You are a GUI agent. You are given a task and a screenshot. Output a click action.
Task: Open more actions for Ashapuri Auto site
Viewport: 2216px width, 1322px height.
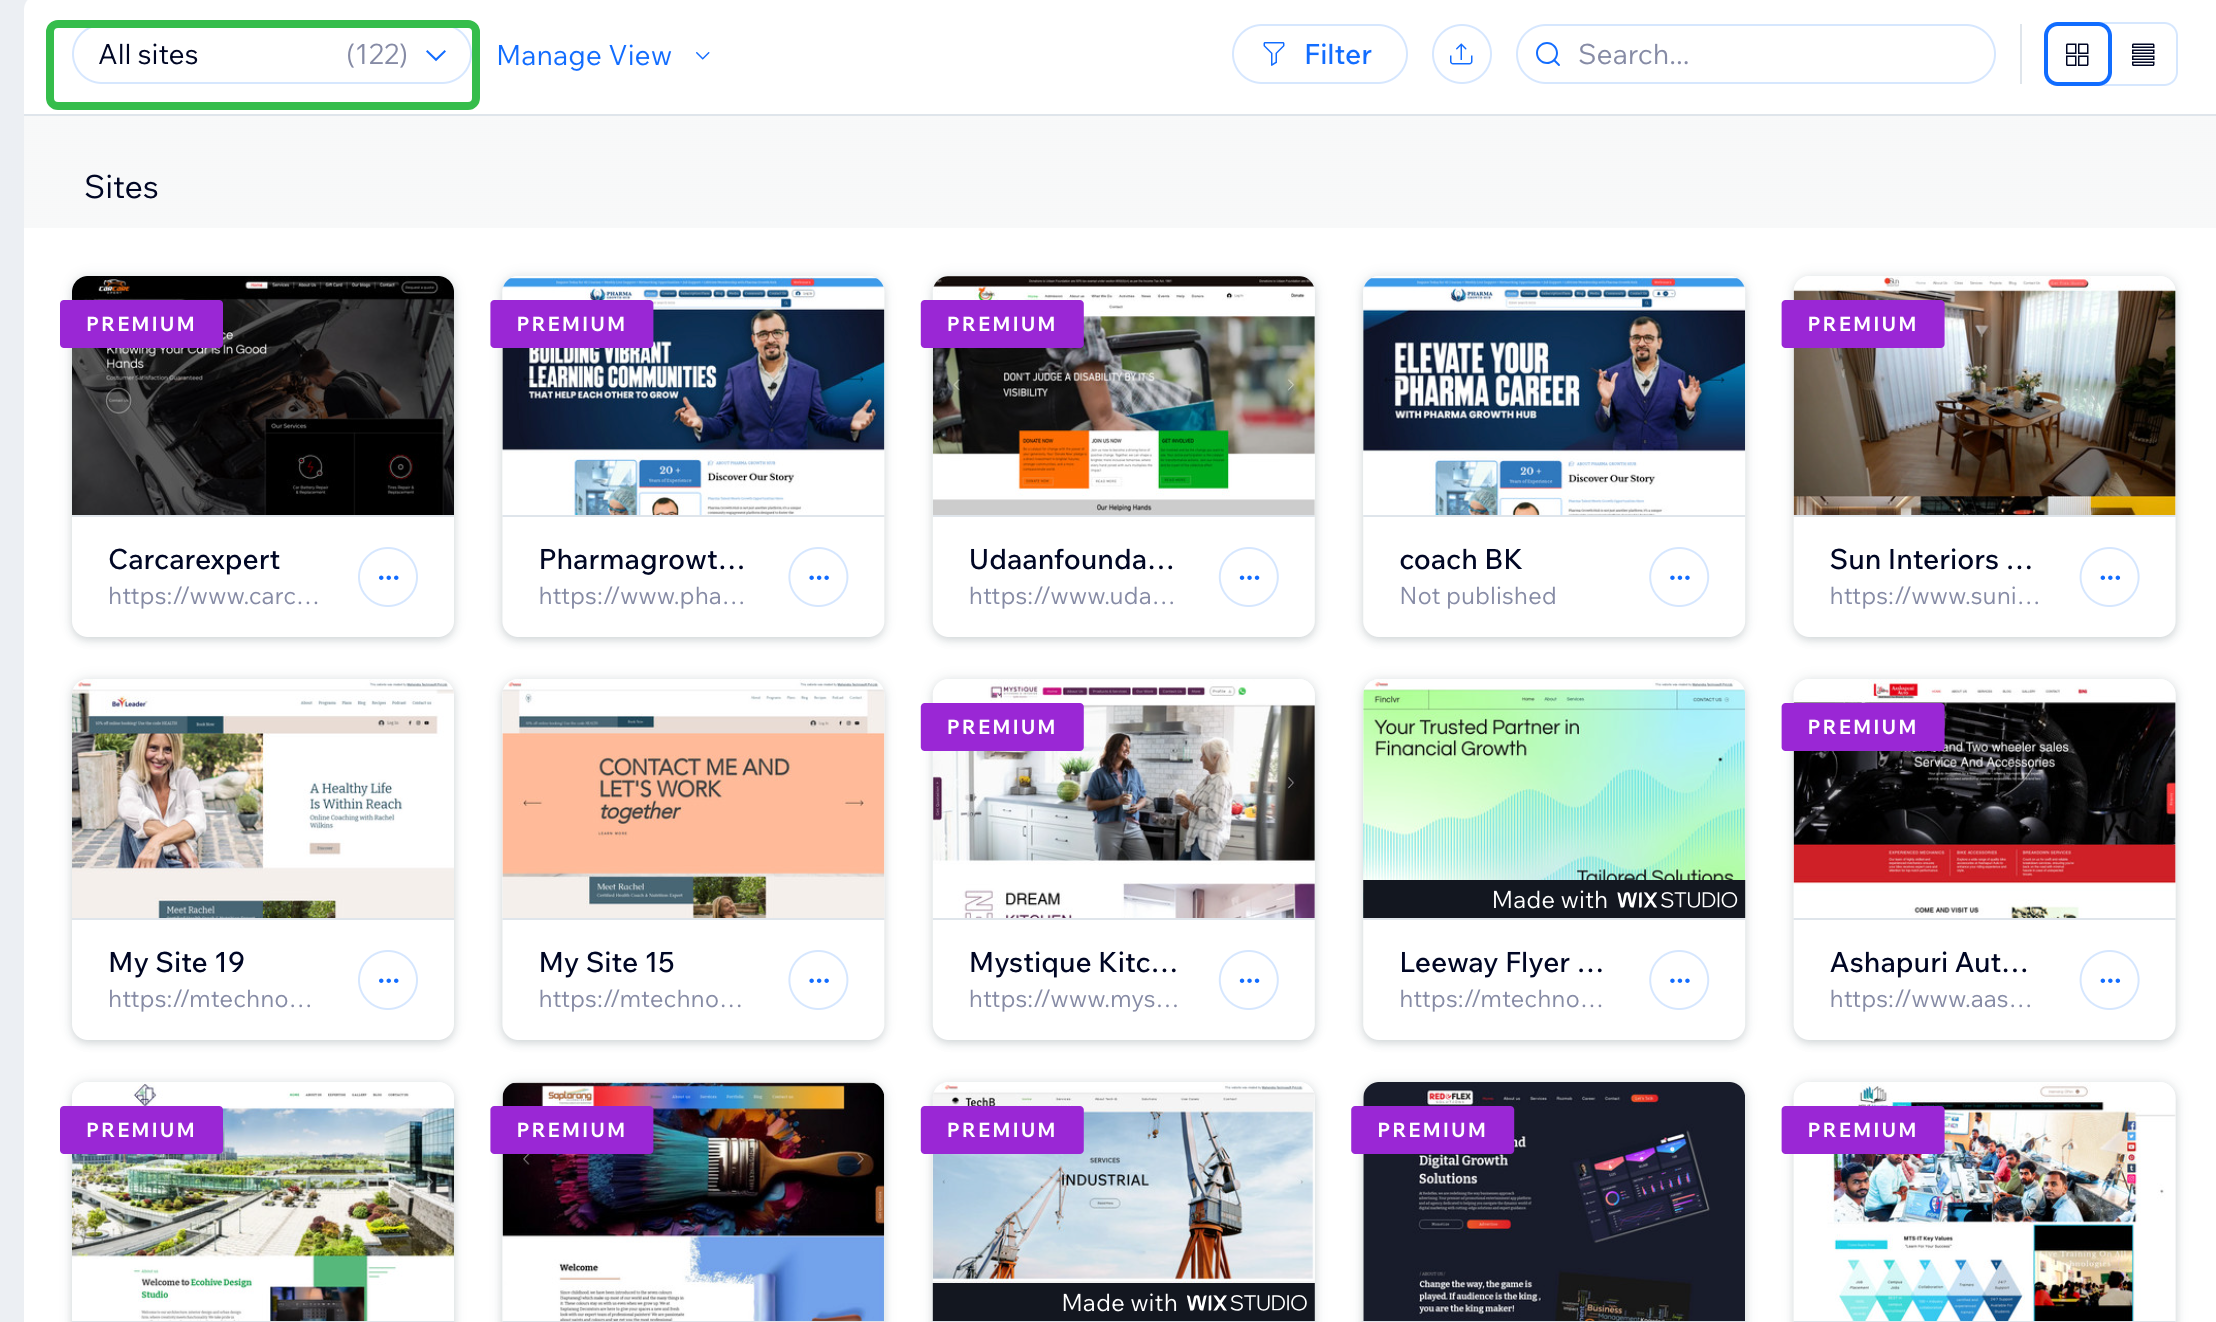(2109, 980)
